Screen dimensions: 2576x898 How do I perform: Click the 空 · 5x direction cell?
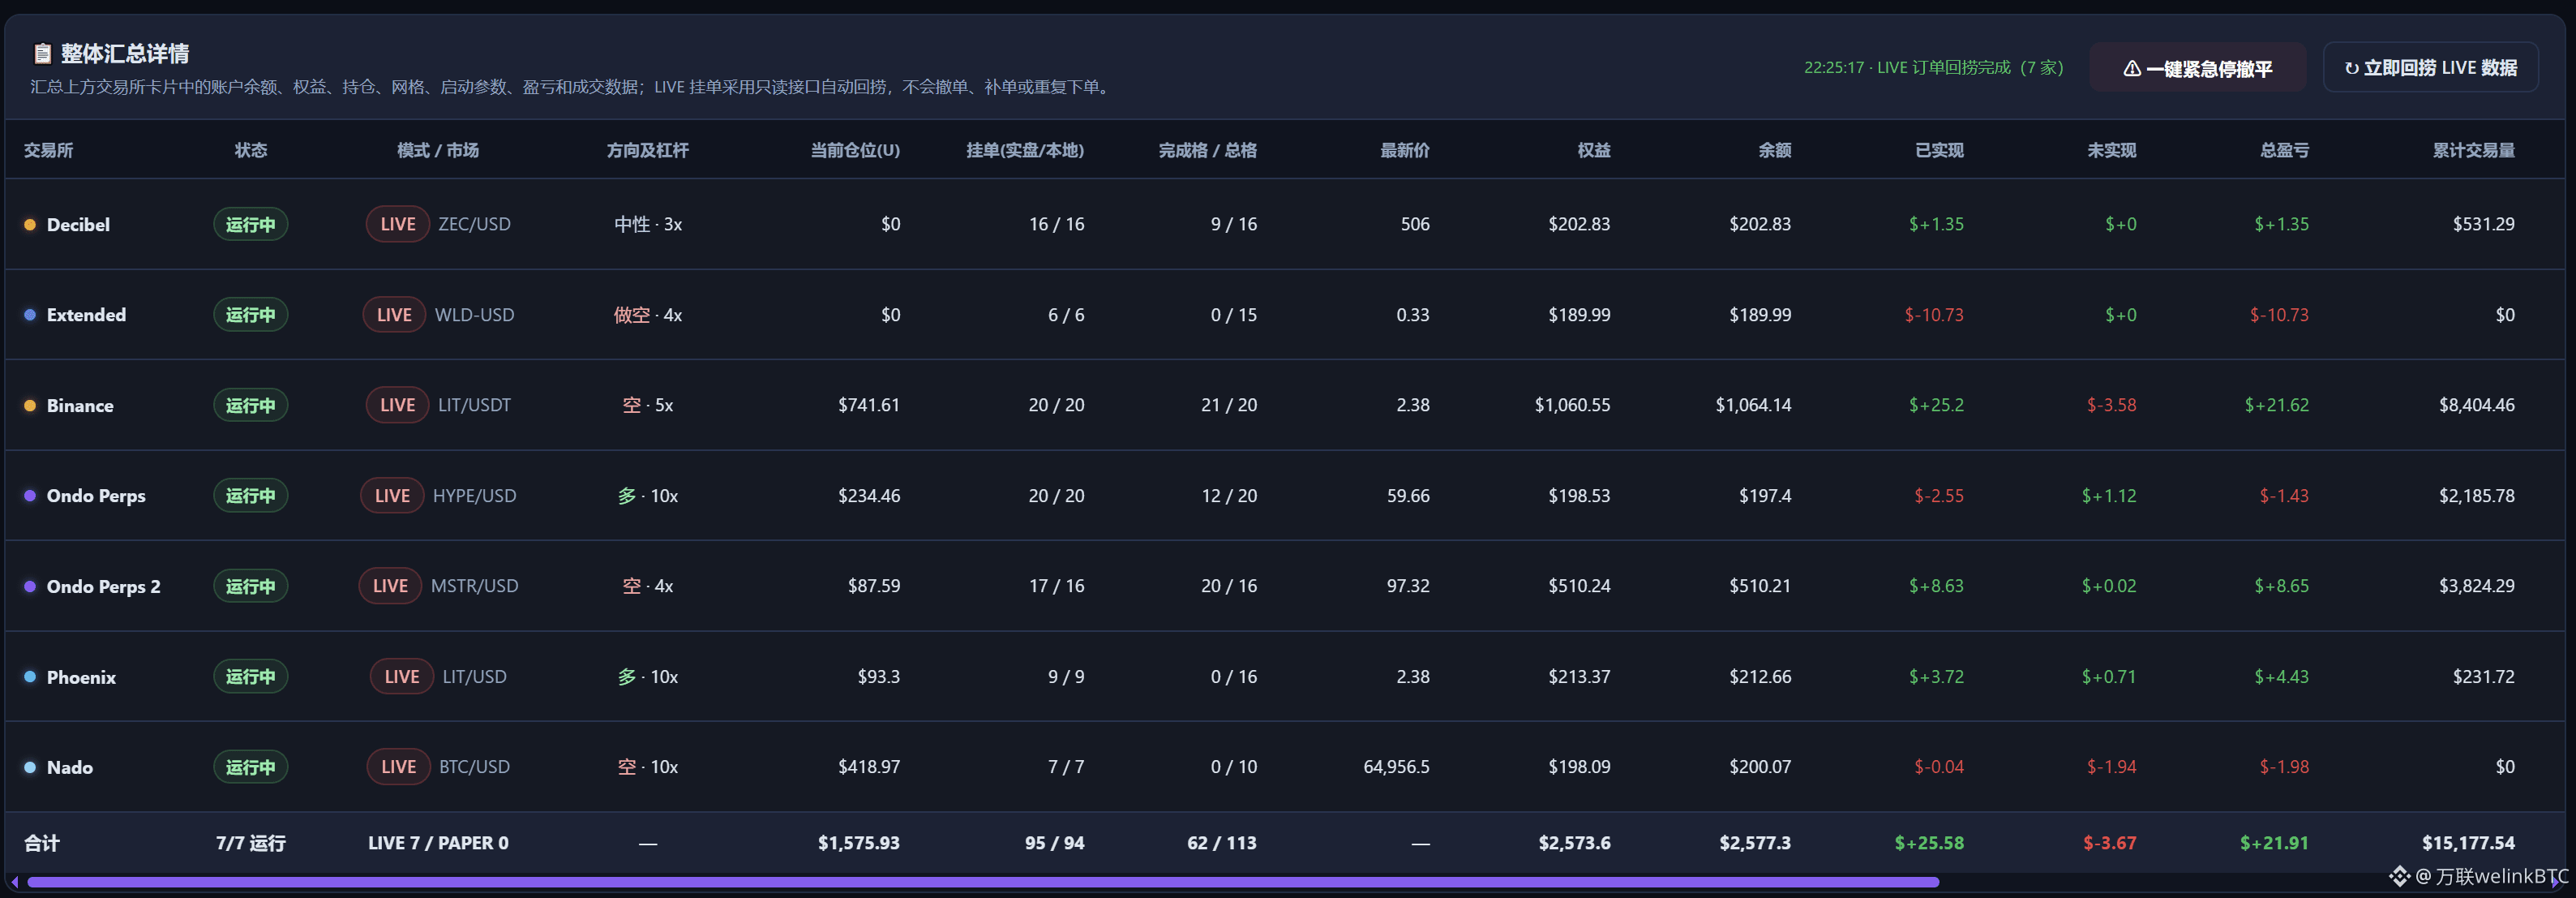[648, 406]
